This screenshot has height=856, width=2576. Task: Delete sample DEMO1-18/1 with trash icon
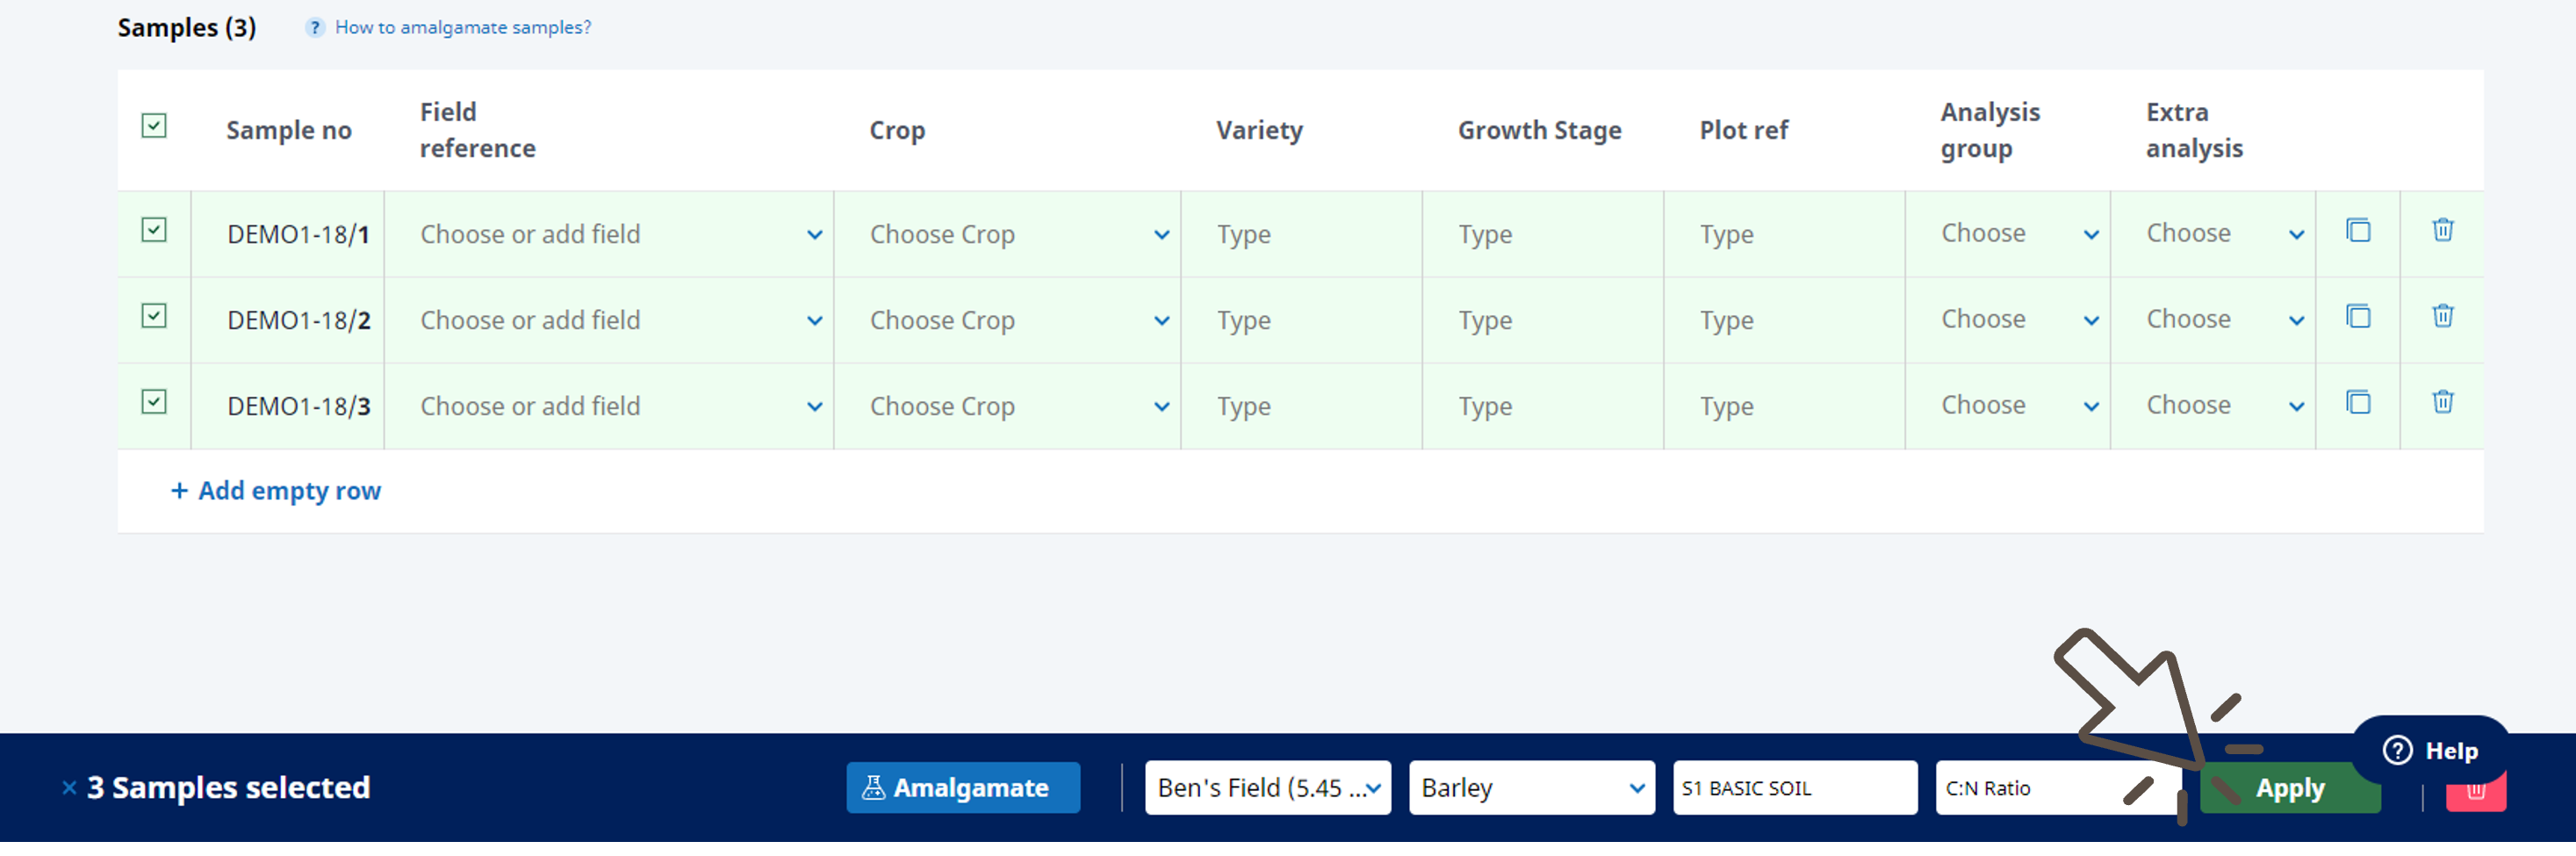2442,231
